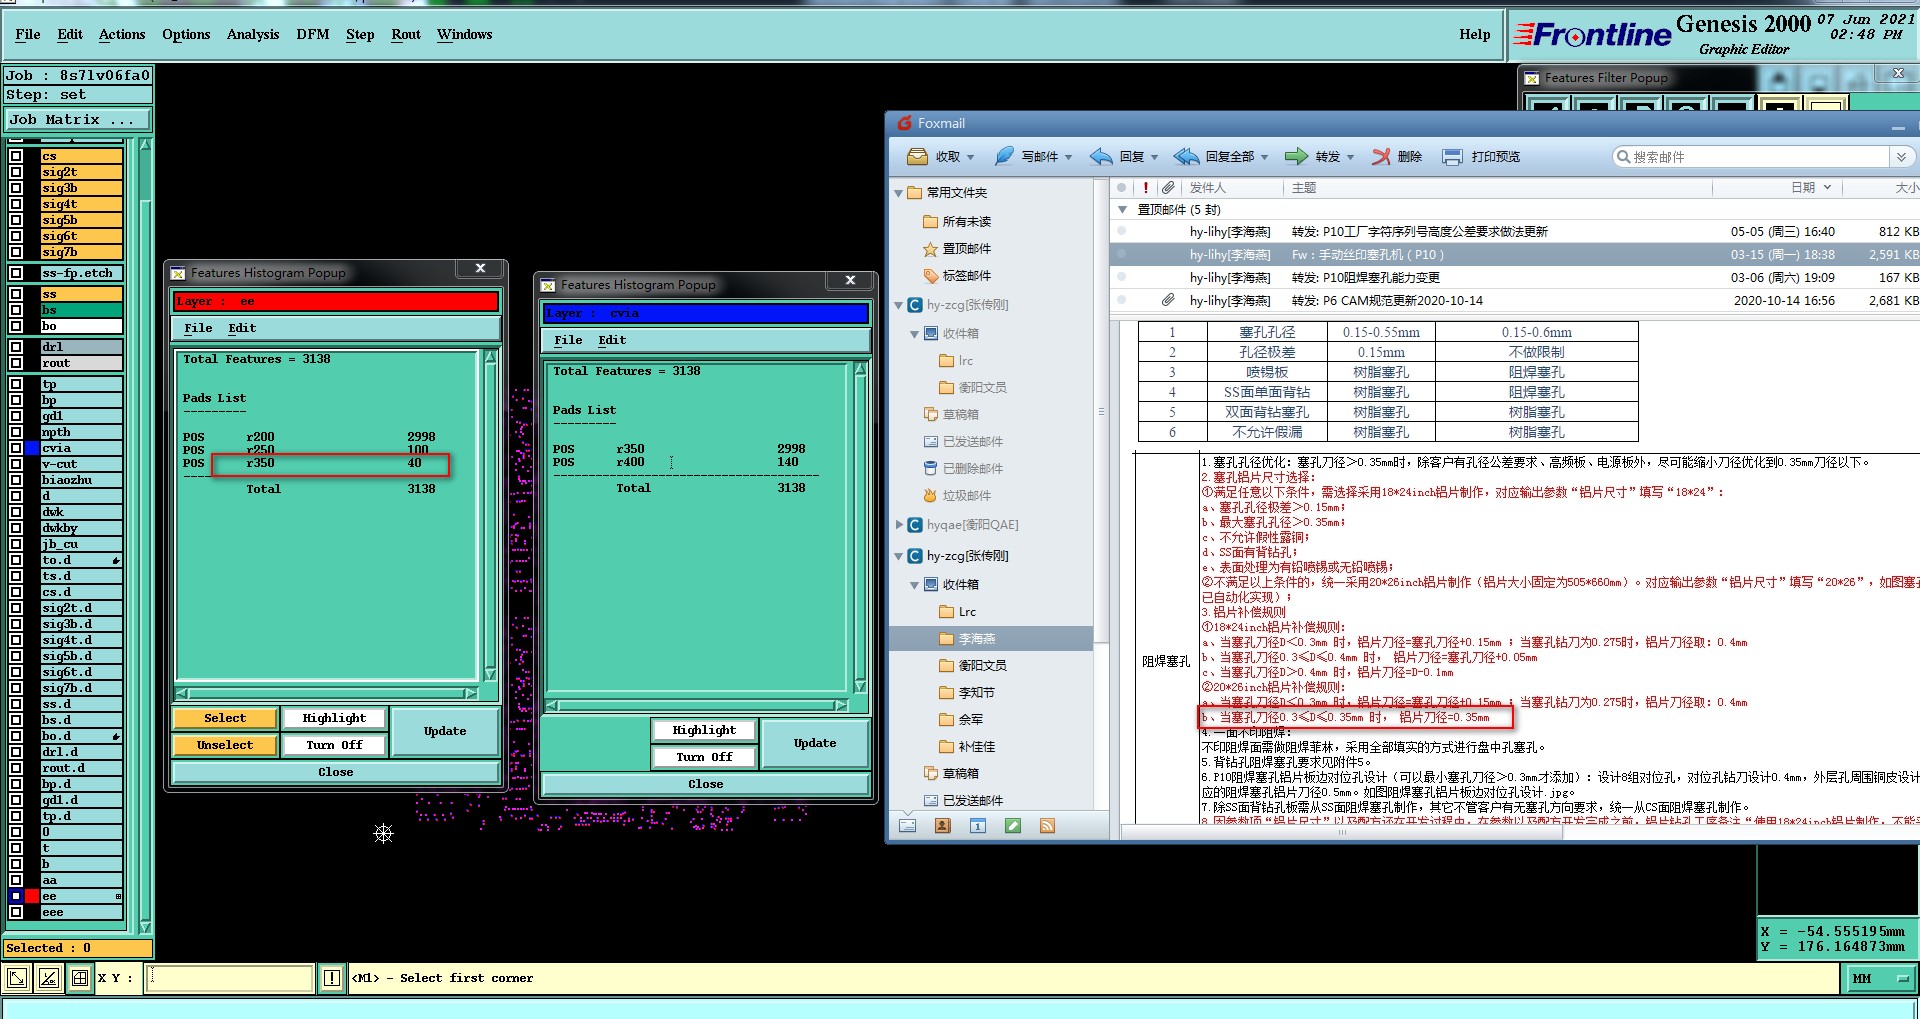Click the Select button in ee histogram popup
This screenshot has height=1019, width=1920.
point(224,718)
